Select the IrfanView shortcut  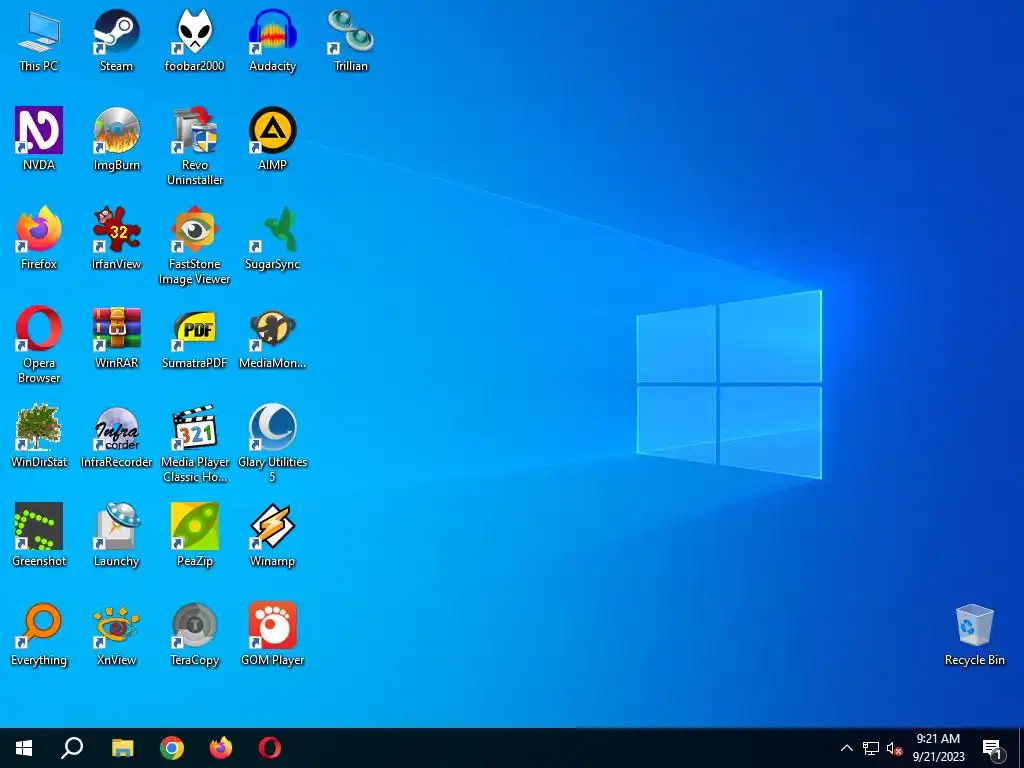116,238
